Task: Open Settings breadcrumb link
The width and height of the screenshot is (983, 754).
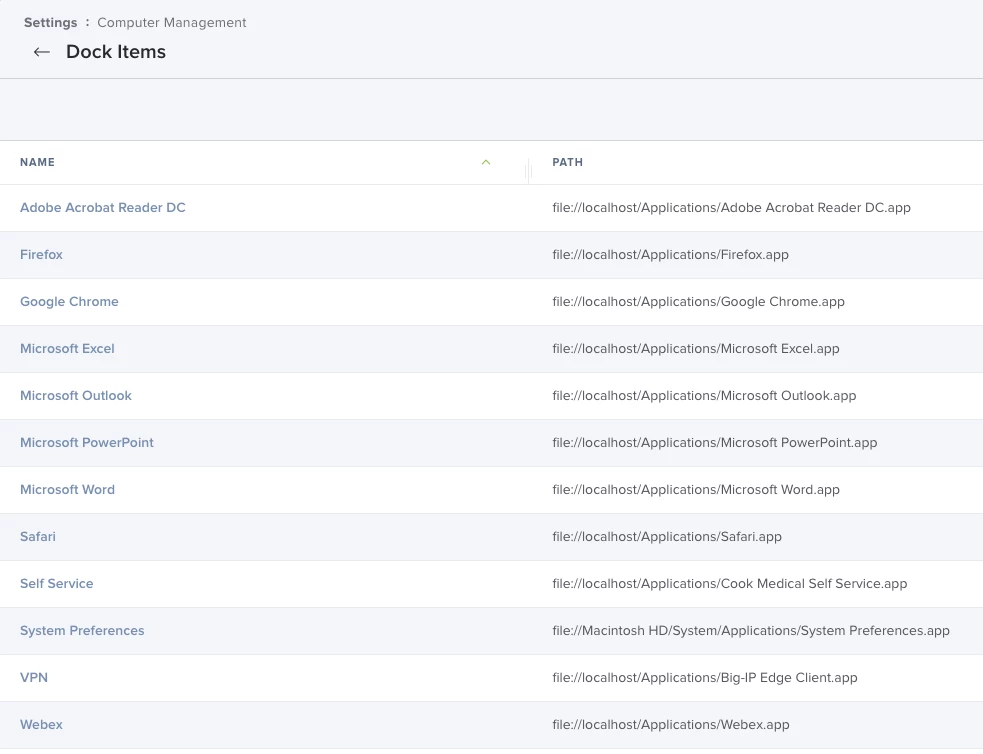Action: point(50,23)
